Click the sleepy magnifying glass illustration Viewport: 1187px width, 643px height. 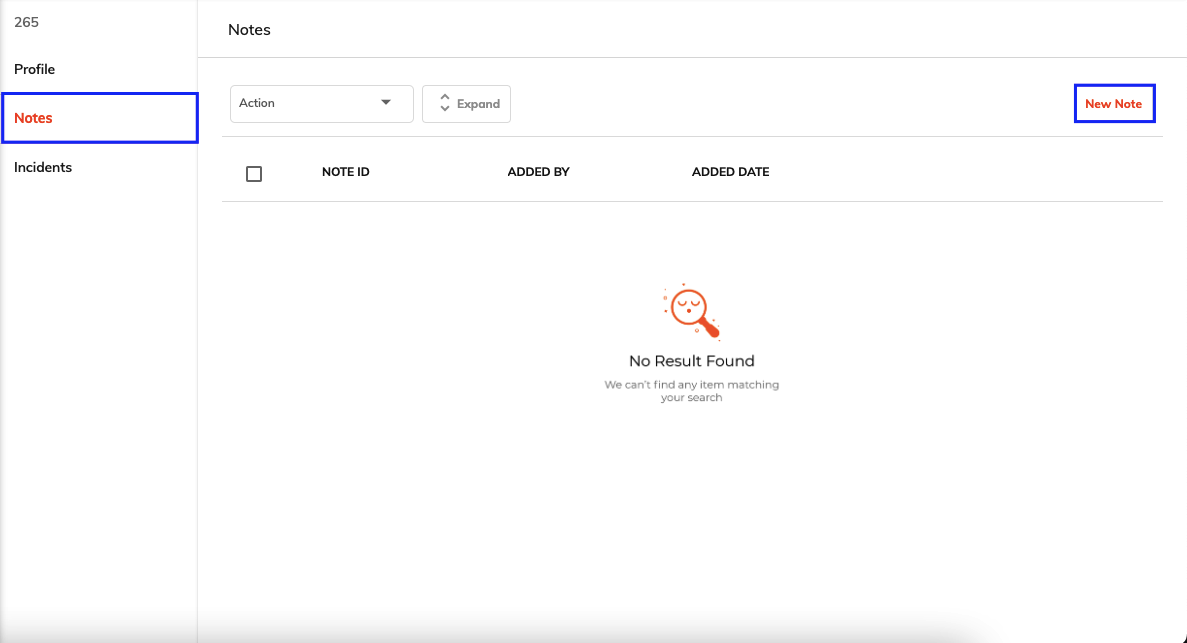click(691, 312)
